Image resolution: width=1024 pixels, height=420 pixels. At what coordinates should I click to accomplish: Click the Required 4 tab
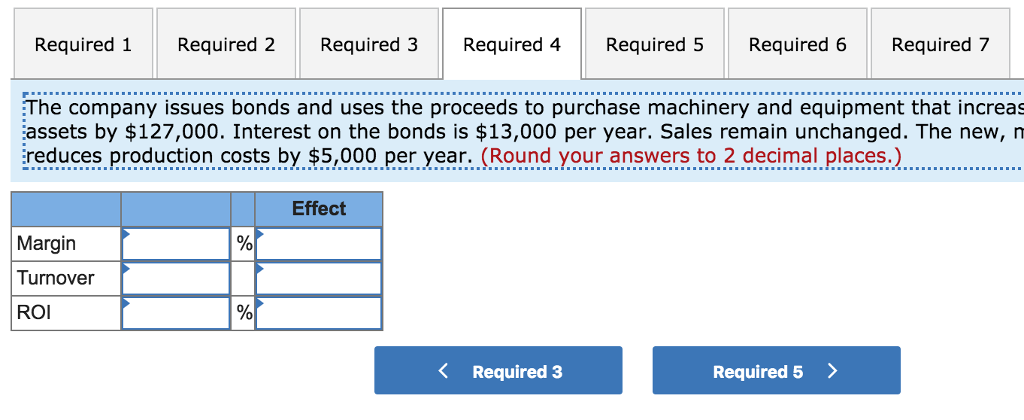coord(512,45)
